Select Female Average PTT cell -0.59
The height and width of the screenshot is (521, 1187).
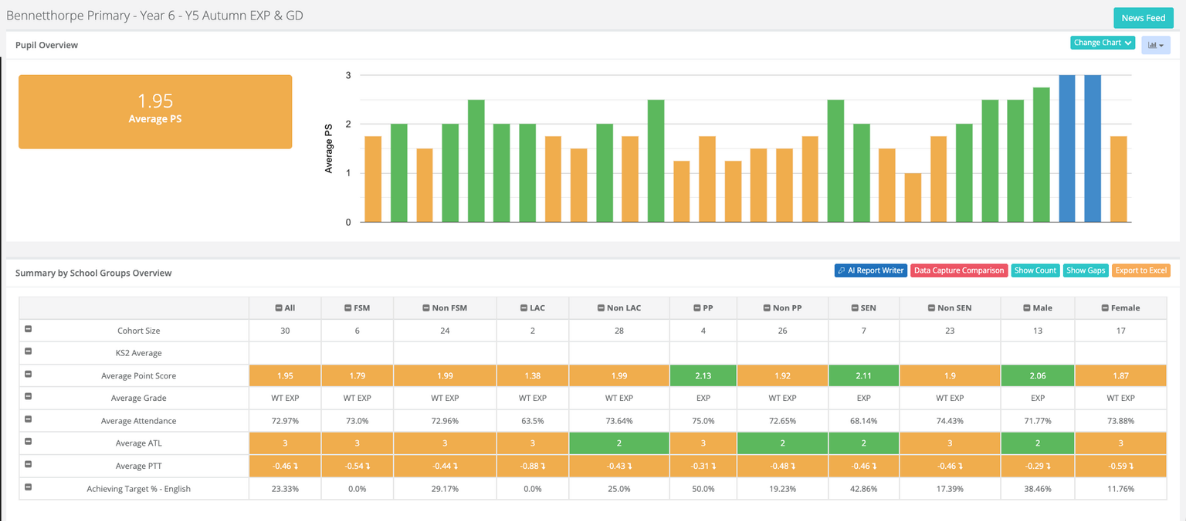(1120, 466)
